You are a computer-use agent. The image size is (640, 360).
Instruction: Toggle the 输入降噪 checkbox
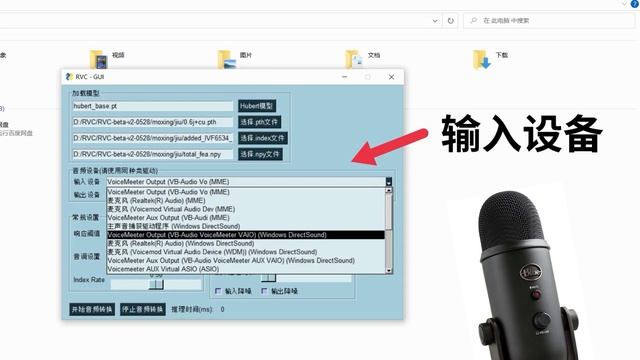coord(218,291)
